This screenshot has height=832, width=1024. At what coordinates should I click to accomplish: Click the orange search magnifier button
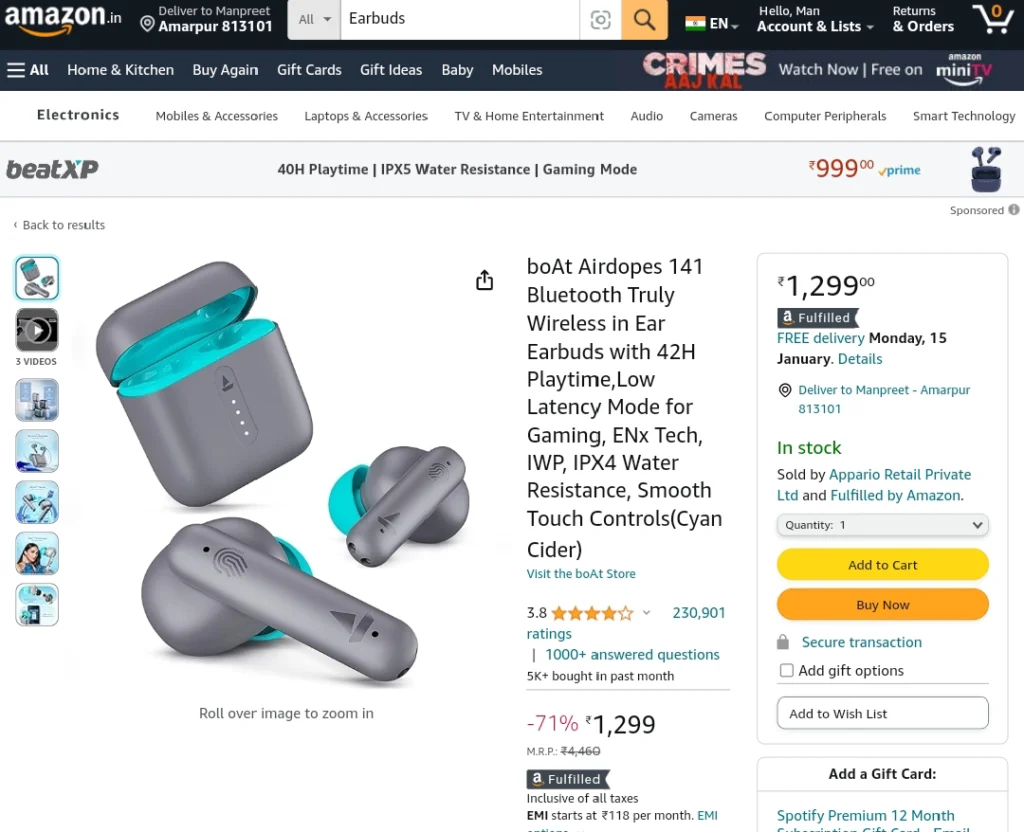point(644,19)
